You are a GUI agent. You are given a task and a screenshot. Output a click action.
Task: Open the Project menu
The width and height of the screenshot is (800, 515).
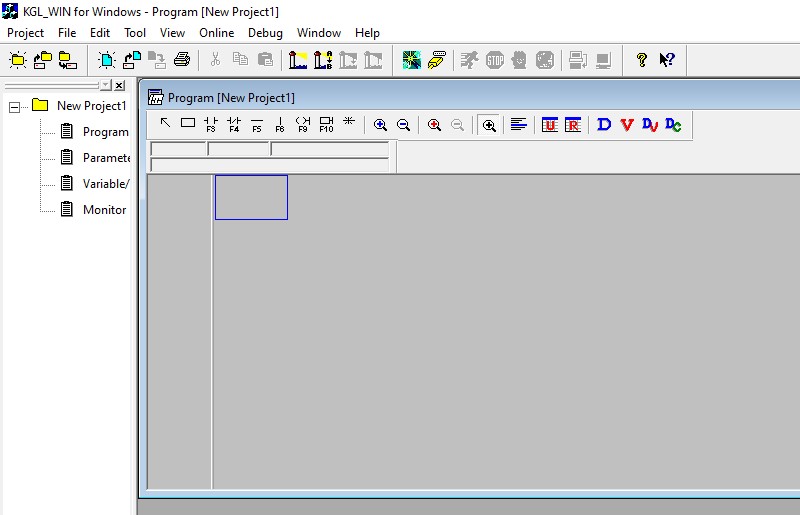point(26,33)
